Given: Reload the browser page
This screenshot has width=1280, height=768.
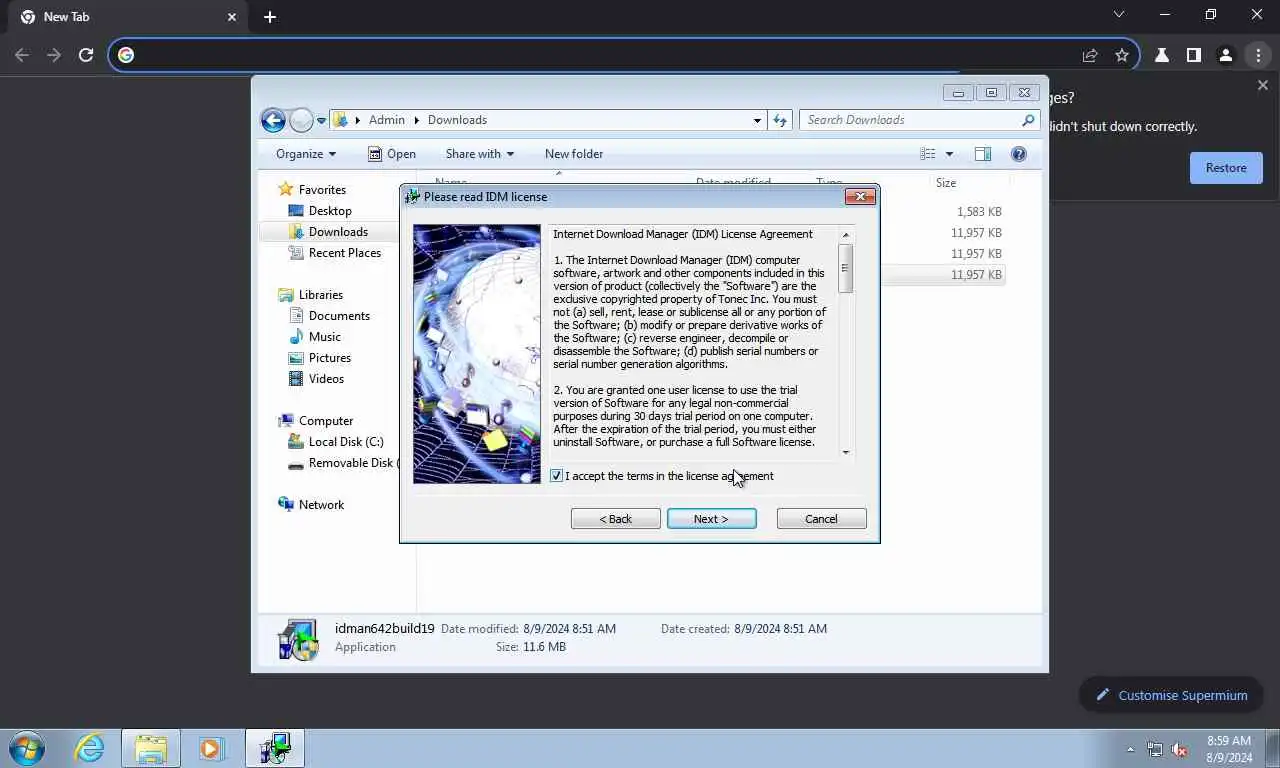Looking at the screenshot, I should tap(86, 55).
